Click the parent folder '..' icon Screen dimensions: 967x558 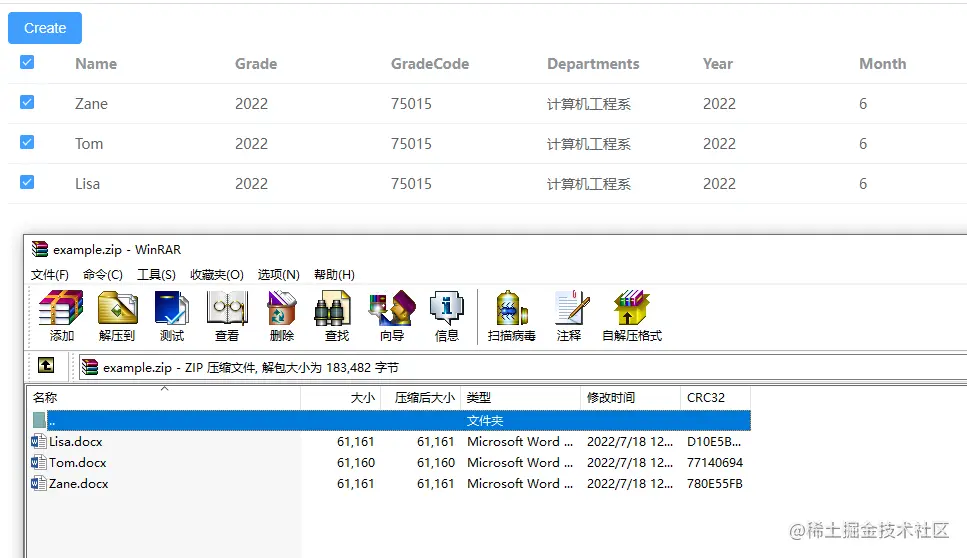39,421
